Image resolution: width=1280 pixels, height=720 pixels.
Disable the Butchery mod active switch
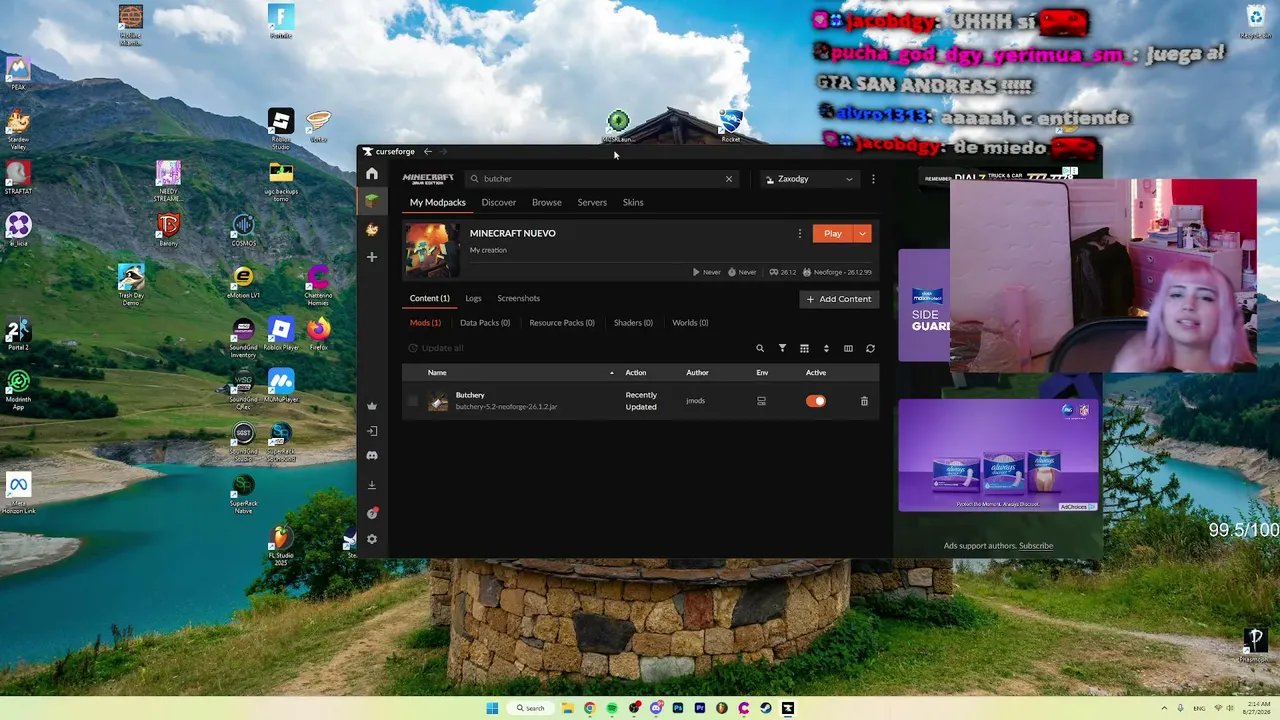point(816,401)
